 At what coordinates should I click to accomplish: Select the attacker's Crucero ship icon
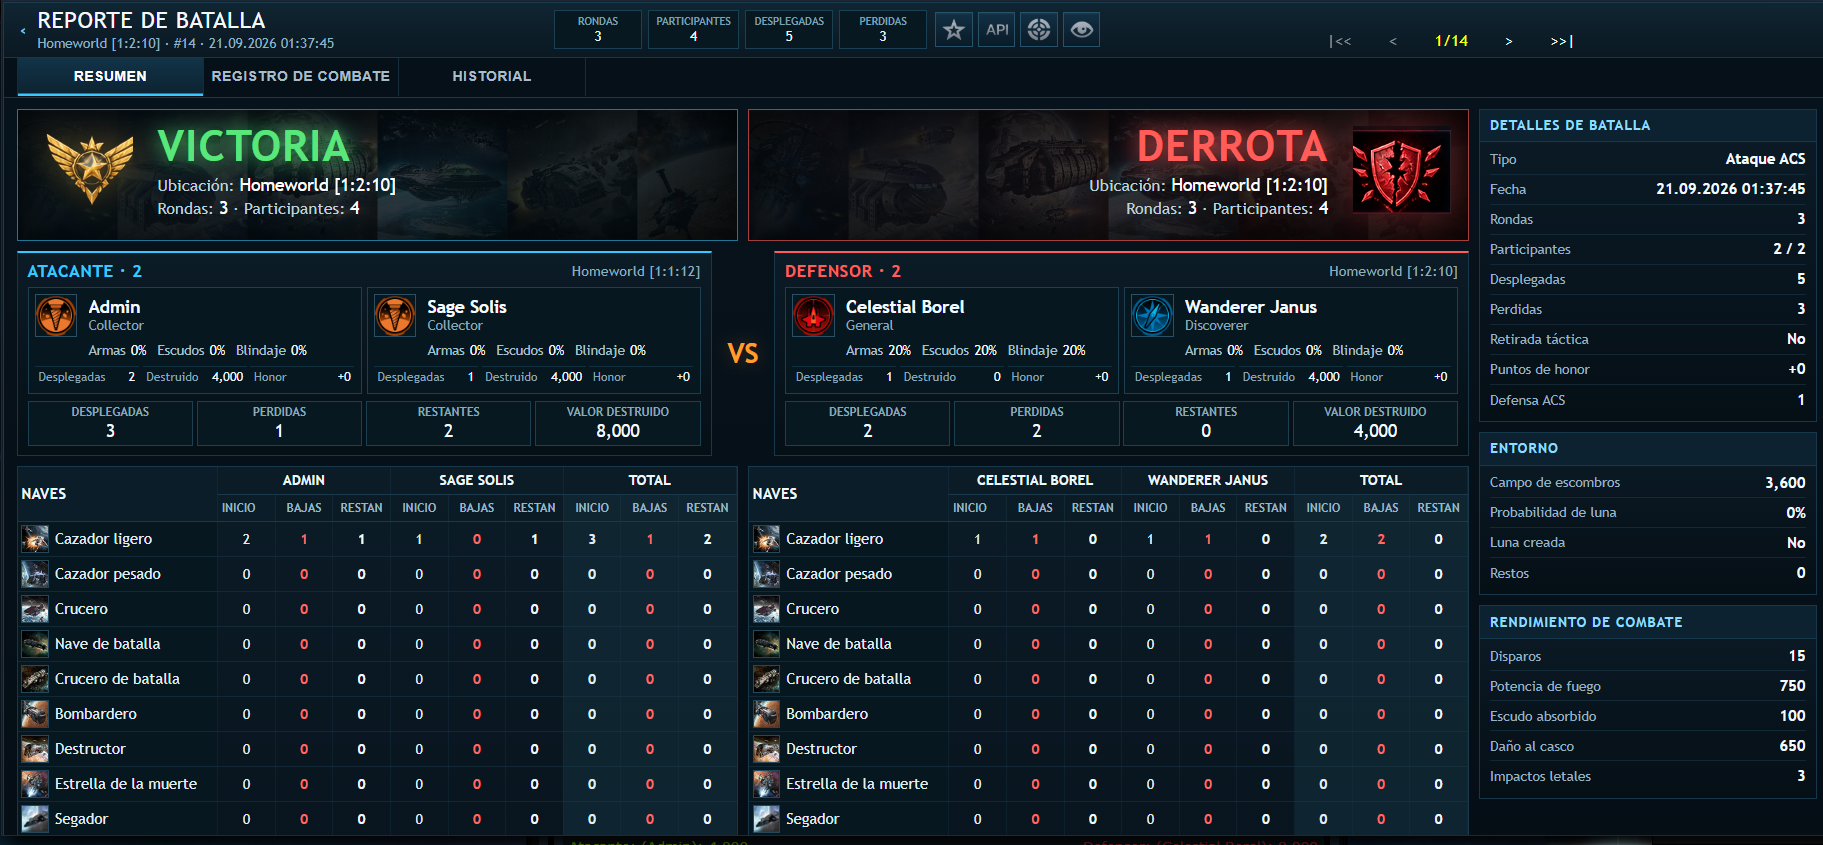tap(35, 609)
